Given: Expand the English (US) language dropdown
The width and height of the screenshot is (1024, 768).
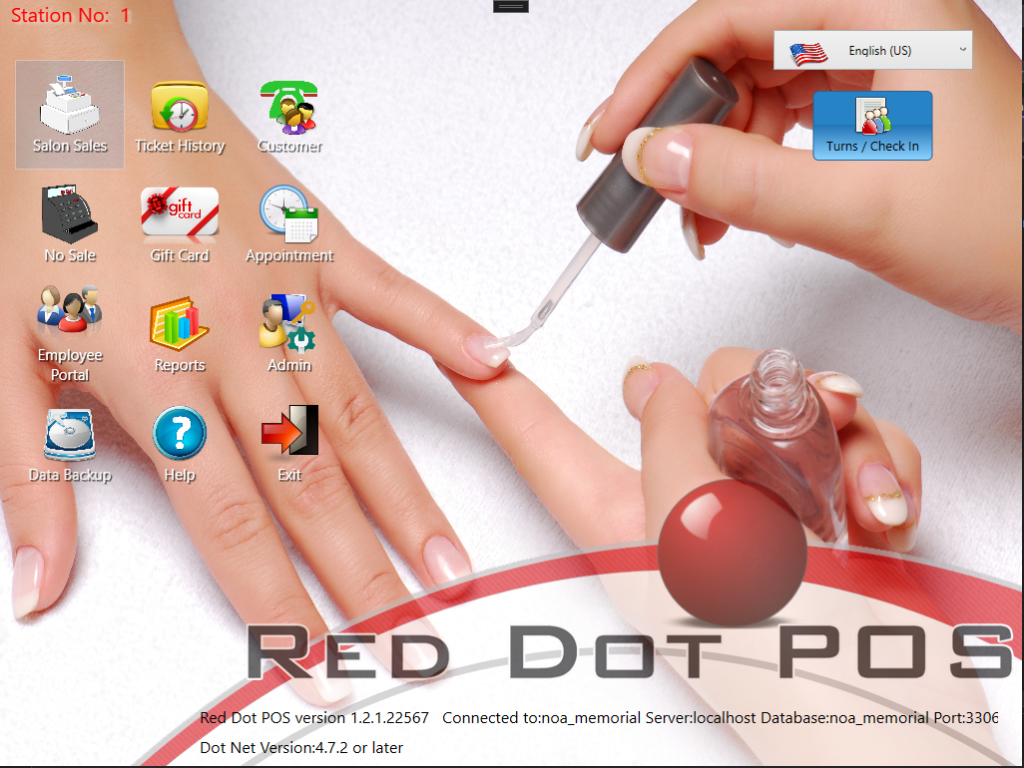Looking at the screenshot, I should [x=873, y=50].
